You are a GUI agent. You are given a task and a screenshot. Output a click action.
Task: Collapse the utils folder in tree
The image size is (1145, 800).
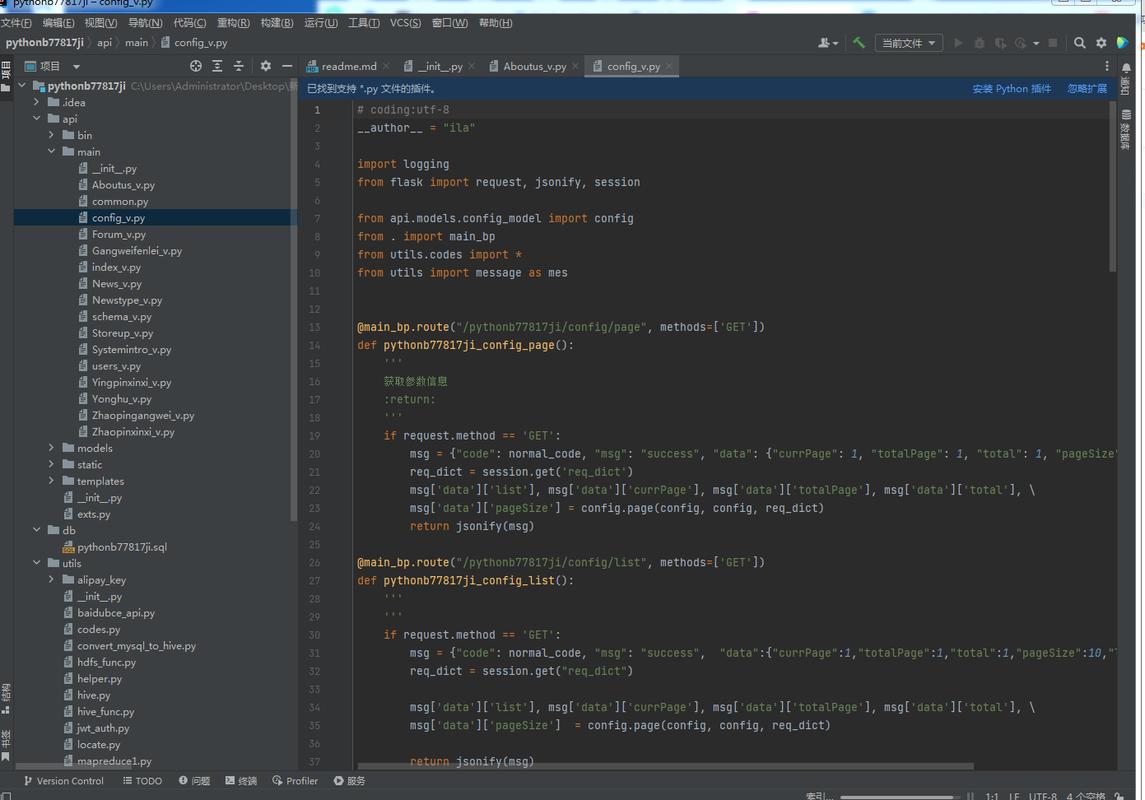click(37, 563)
